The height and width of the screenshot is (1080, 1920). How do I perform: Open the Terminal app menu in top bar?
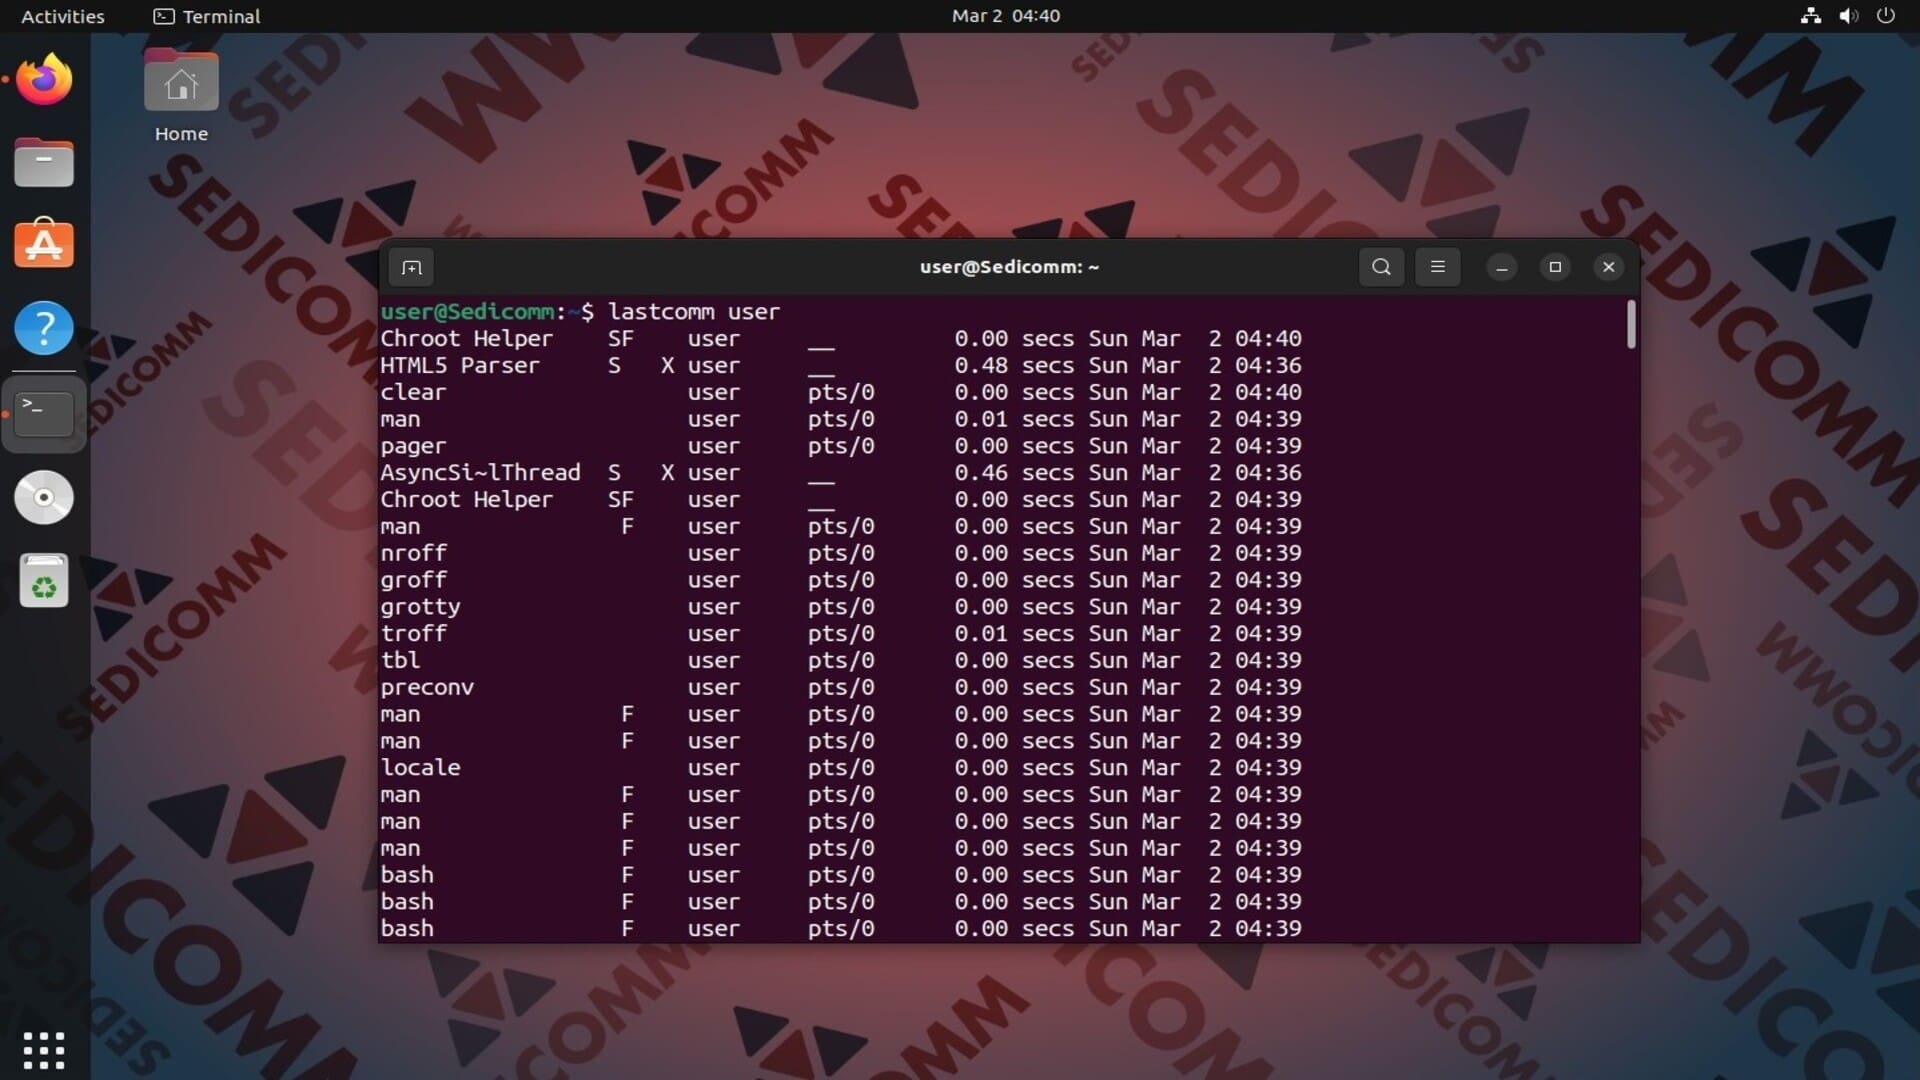[207, 16]
